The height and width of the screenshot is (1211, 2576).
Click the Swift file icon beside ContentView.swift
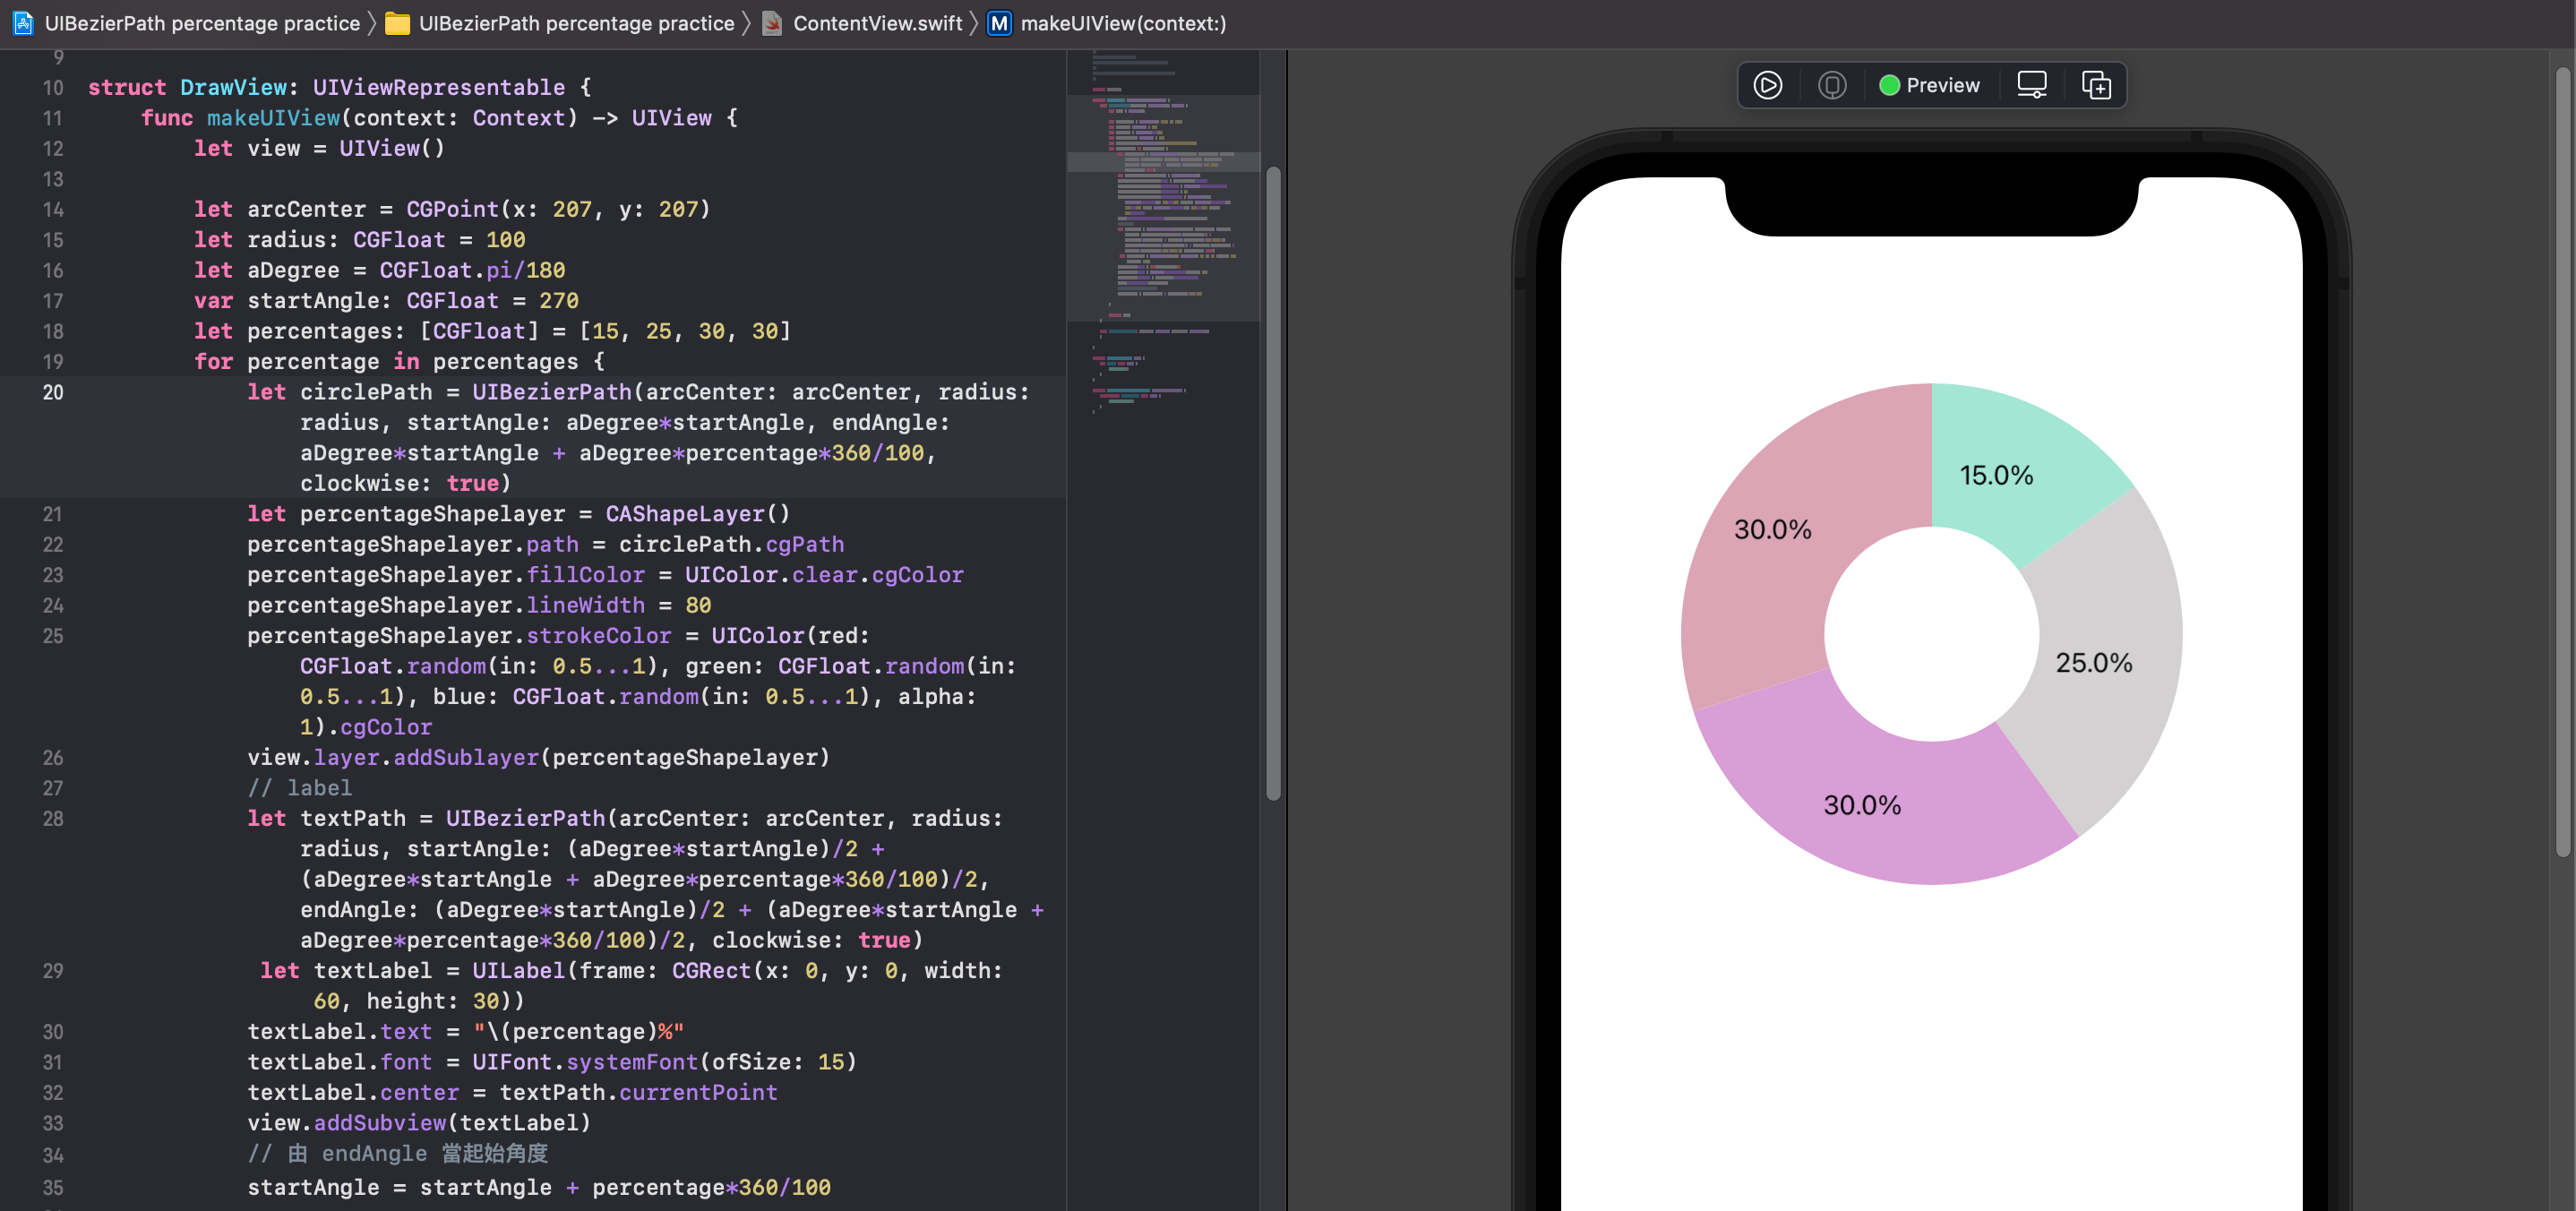(x=772, y=23)
